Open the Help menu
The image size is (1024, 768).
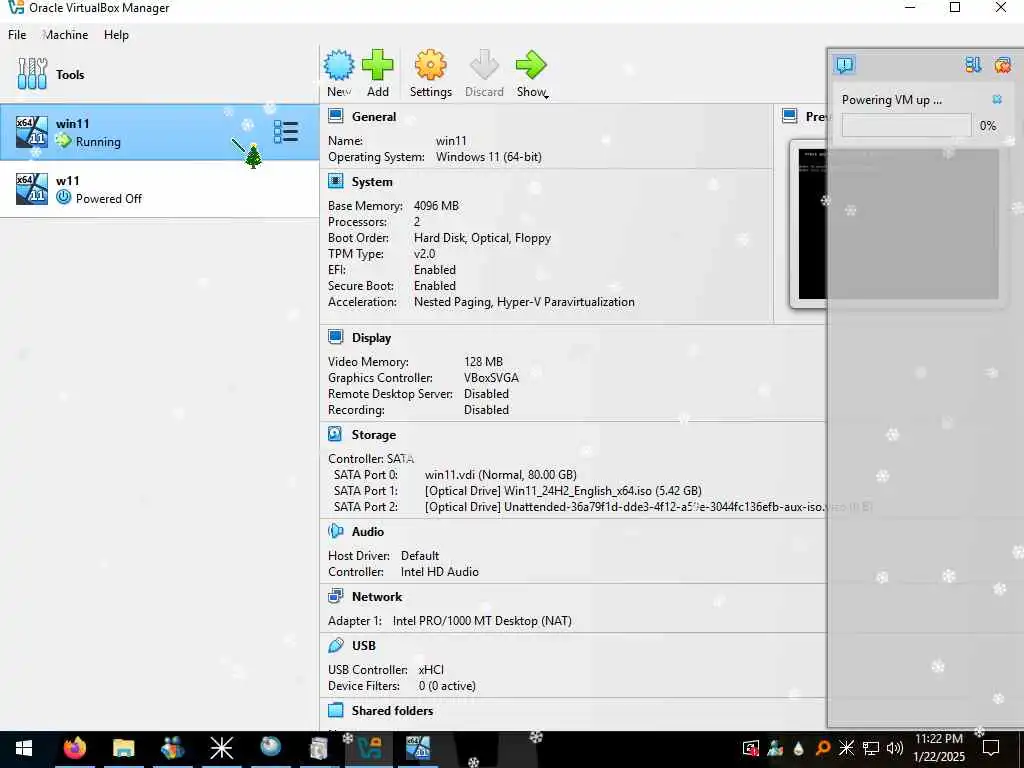pos(116,35)
